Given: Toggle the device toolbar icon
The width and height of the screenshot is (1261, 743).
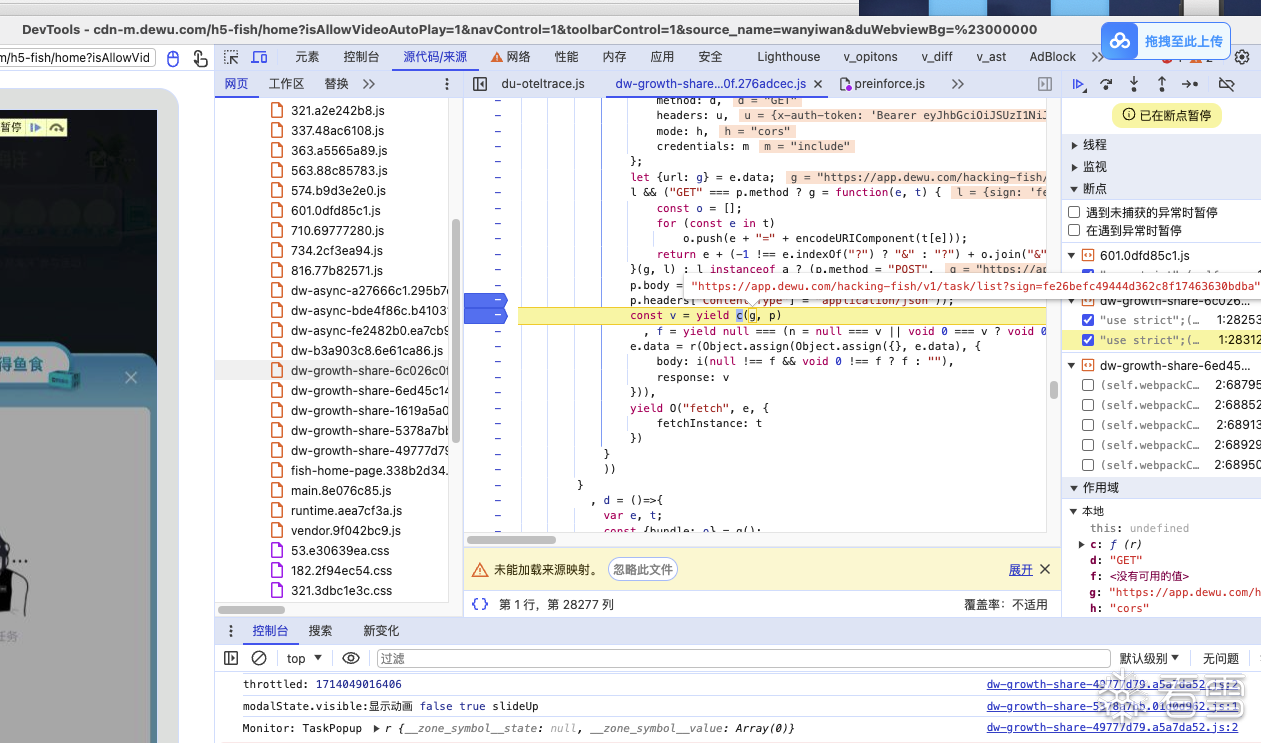Looking at the screenshot, I should 259,57.
